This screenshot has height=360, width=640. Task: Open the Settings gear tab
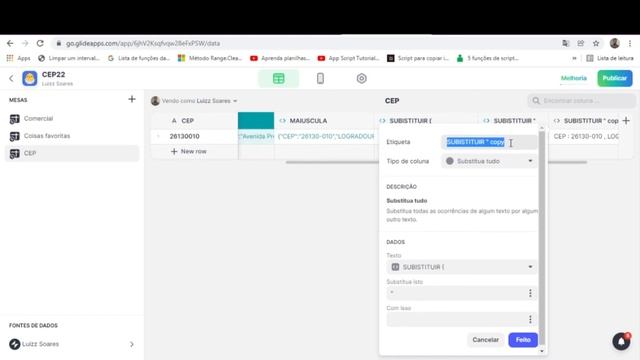point(361,78)
